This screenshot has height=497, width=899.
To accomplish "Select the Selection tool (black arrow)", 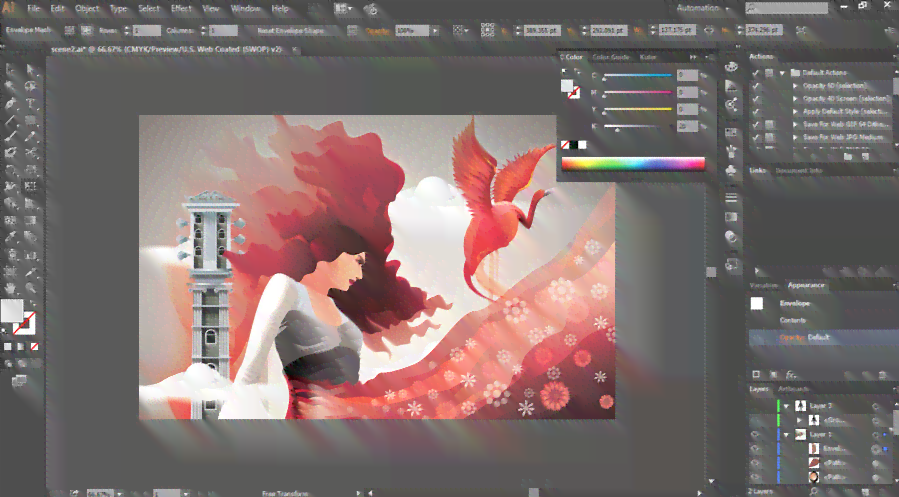I will 11,70.
